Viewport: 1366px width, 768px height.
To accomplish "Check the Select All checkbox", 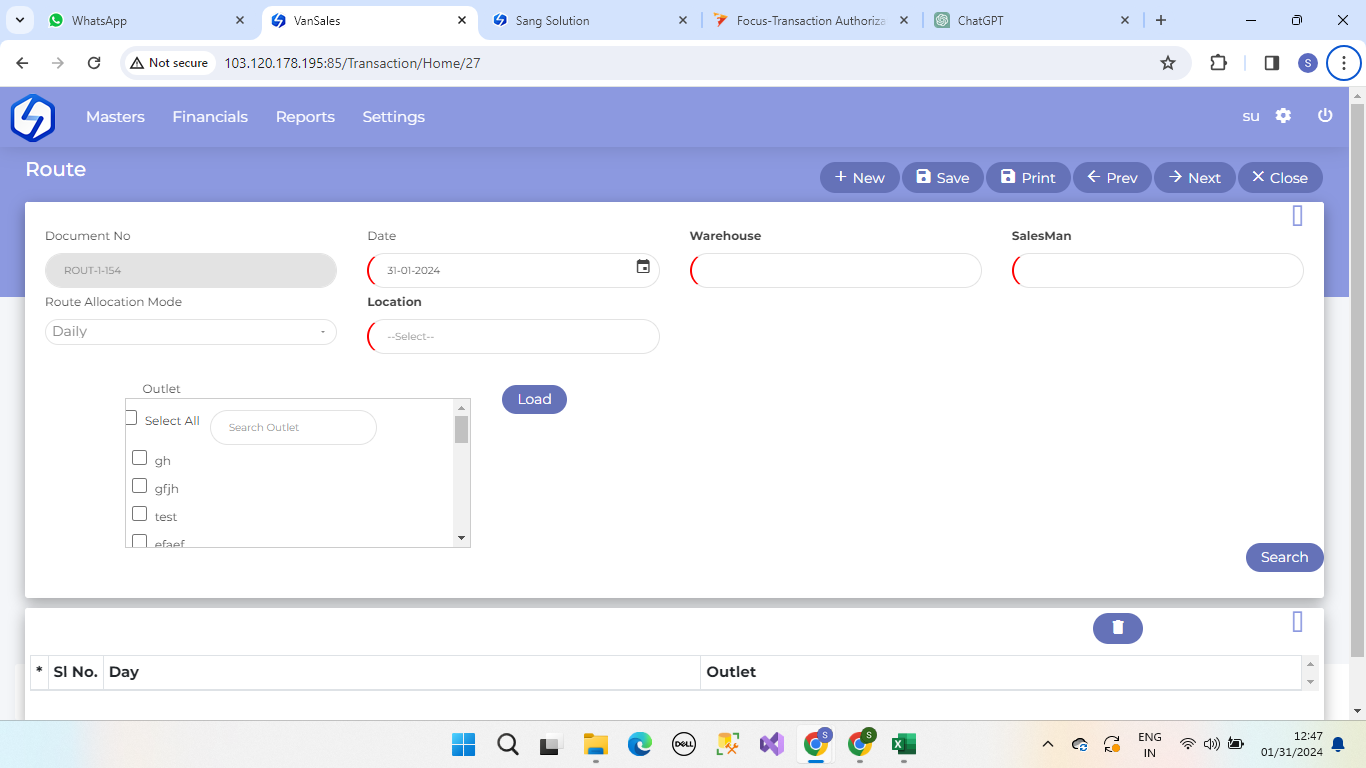I will (131, 418).
